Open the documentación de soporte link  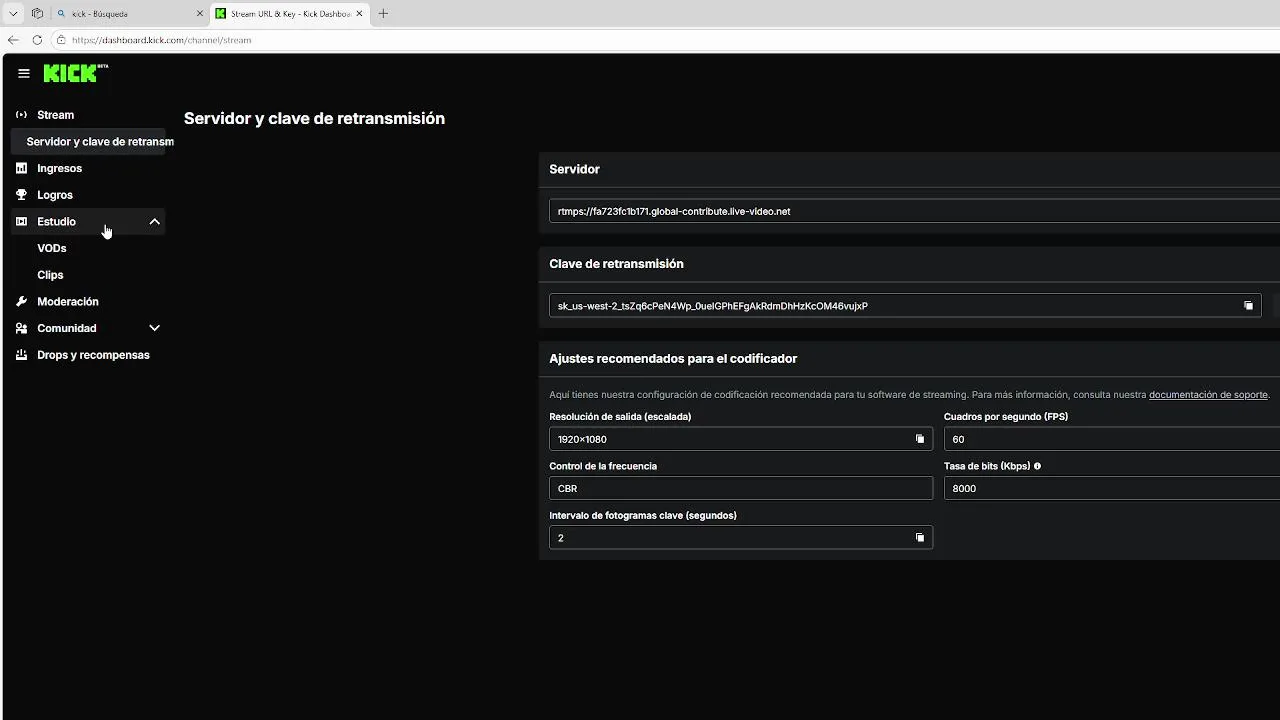pos(1208,395)
